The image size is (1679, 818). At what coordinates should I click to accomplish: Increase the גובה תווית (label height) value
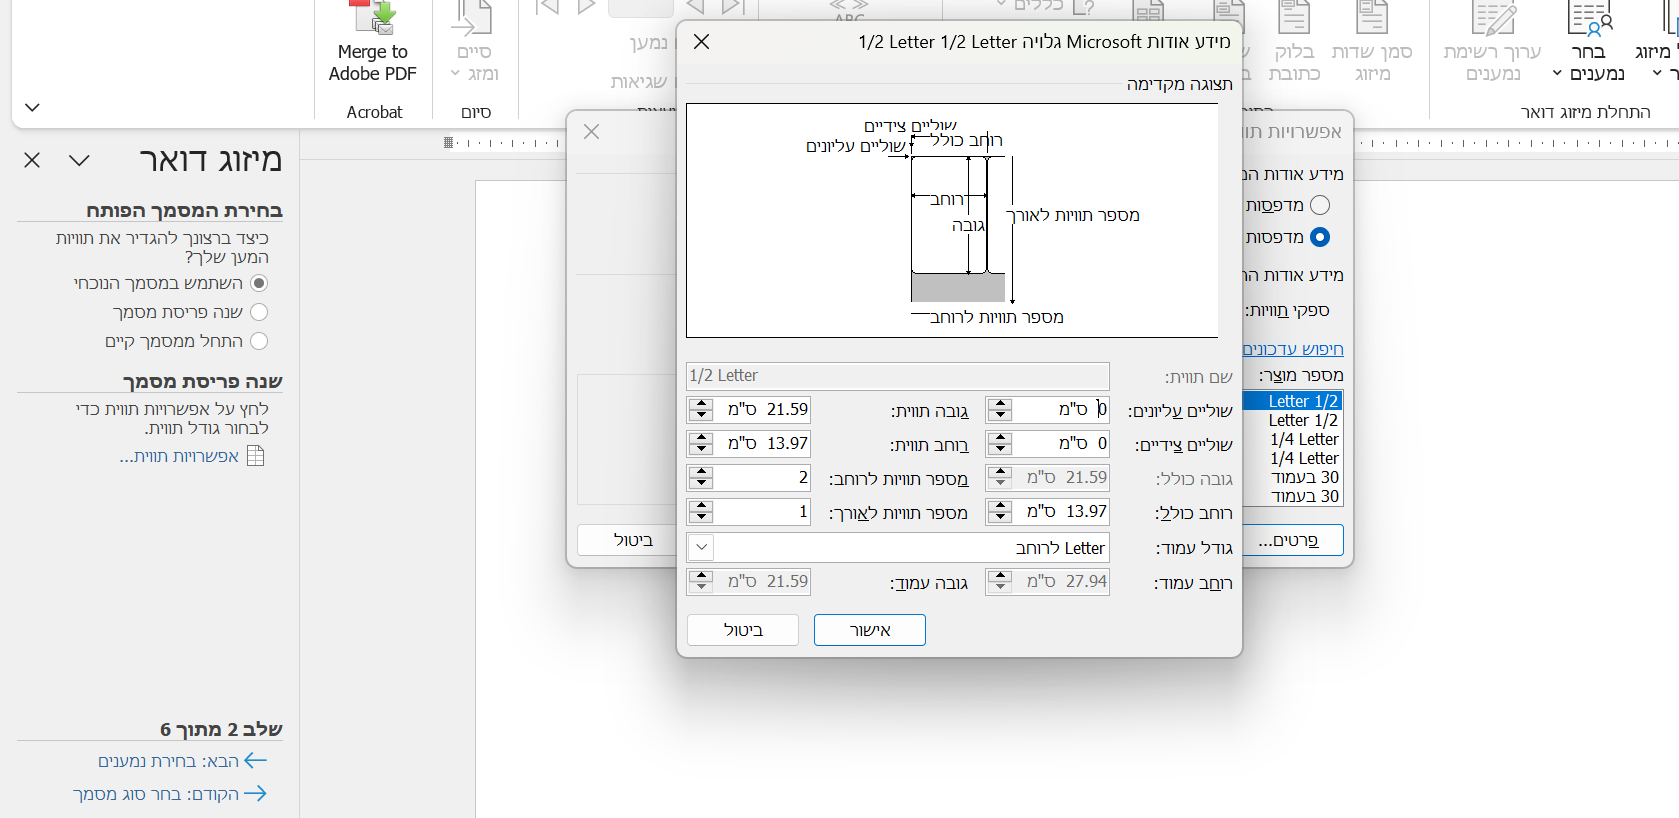pyautogui.click(x=701, y=404)
